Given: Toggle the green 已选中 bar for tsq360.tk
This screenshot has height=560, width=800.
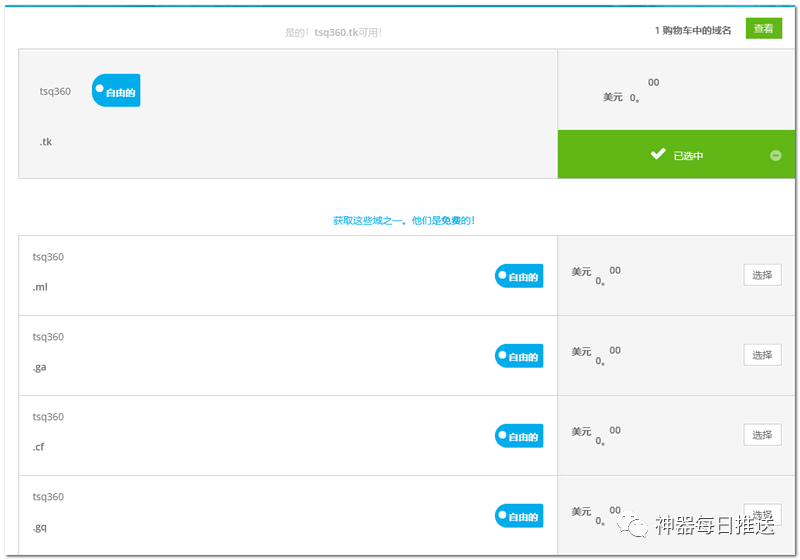Looking at the screenshot, I should tap(676, 155).
